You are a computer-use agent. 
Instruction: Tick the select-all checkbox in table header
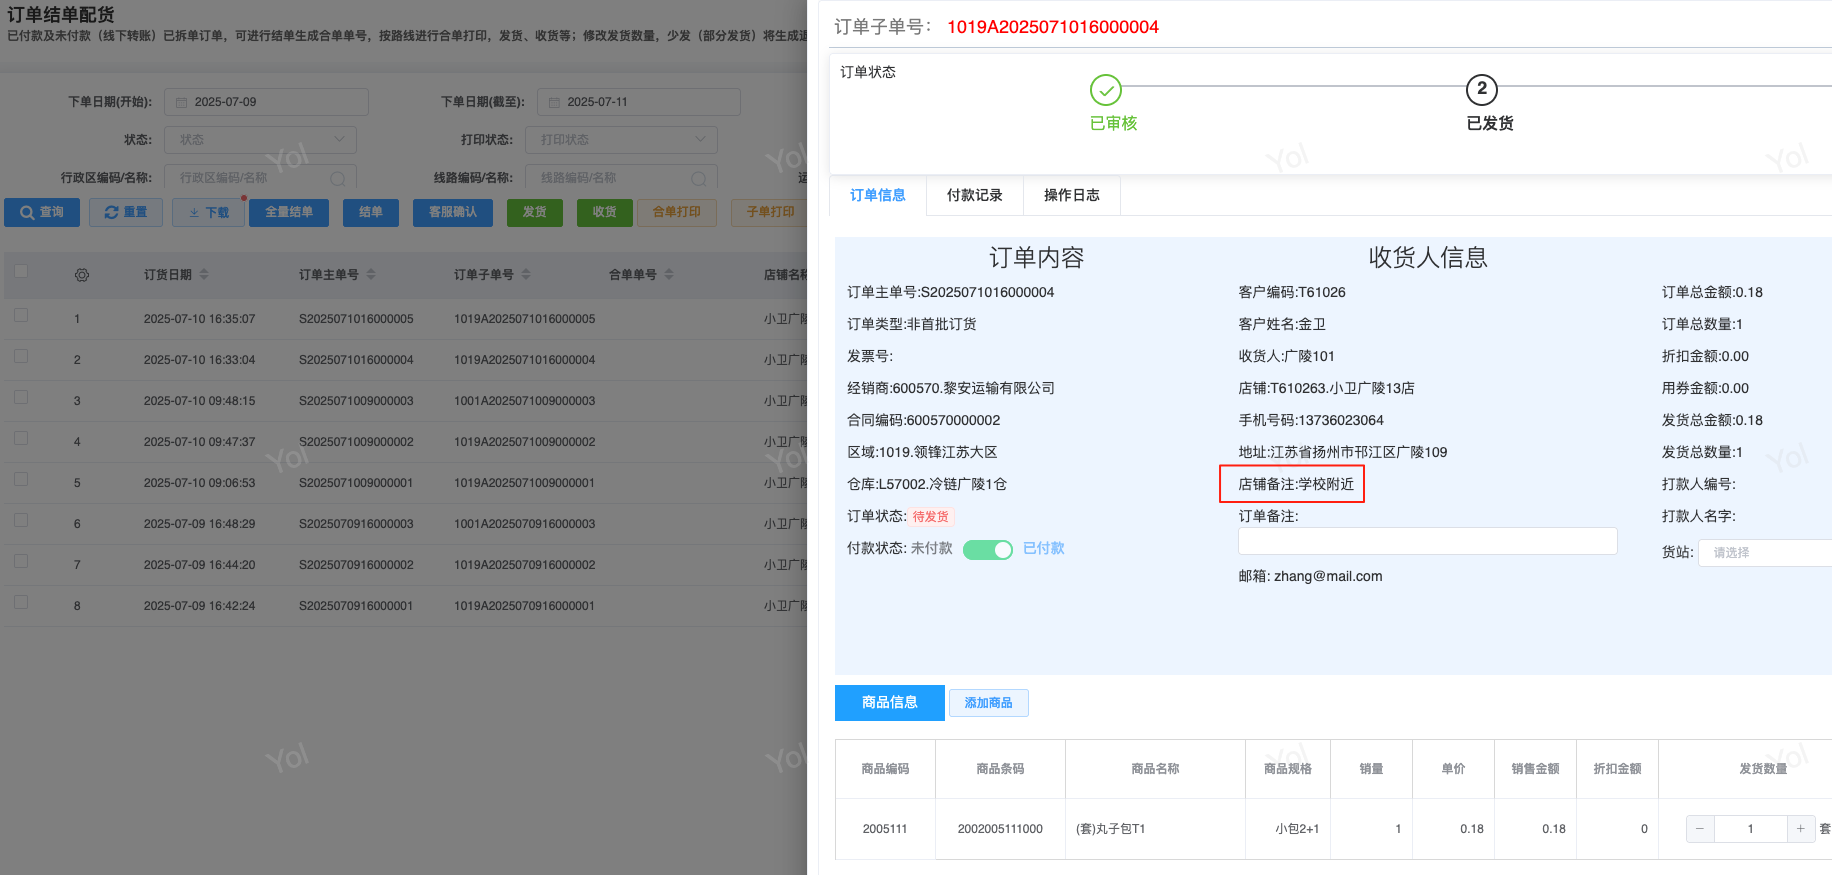21,271
